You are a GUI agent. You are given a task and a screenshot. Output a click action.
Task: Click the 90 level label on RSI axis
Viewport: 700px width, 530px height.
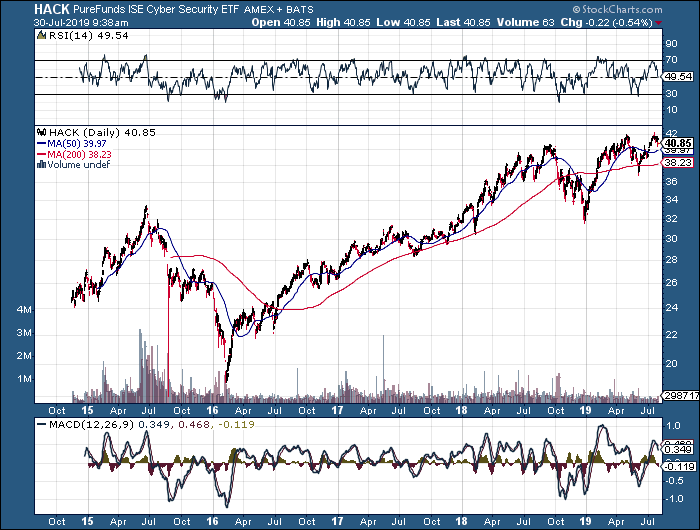(x=671, y=44)
